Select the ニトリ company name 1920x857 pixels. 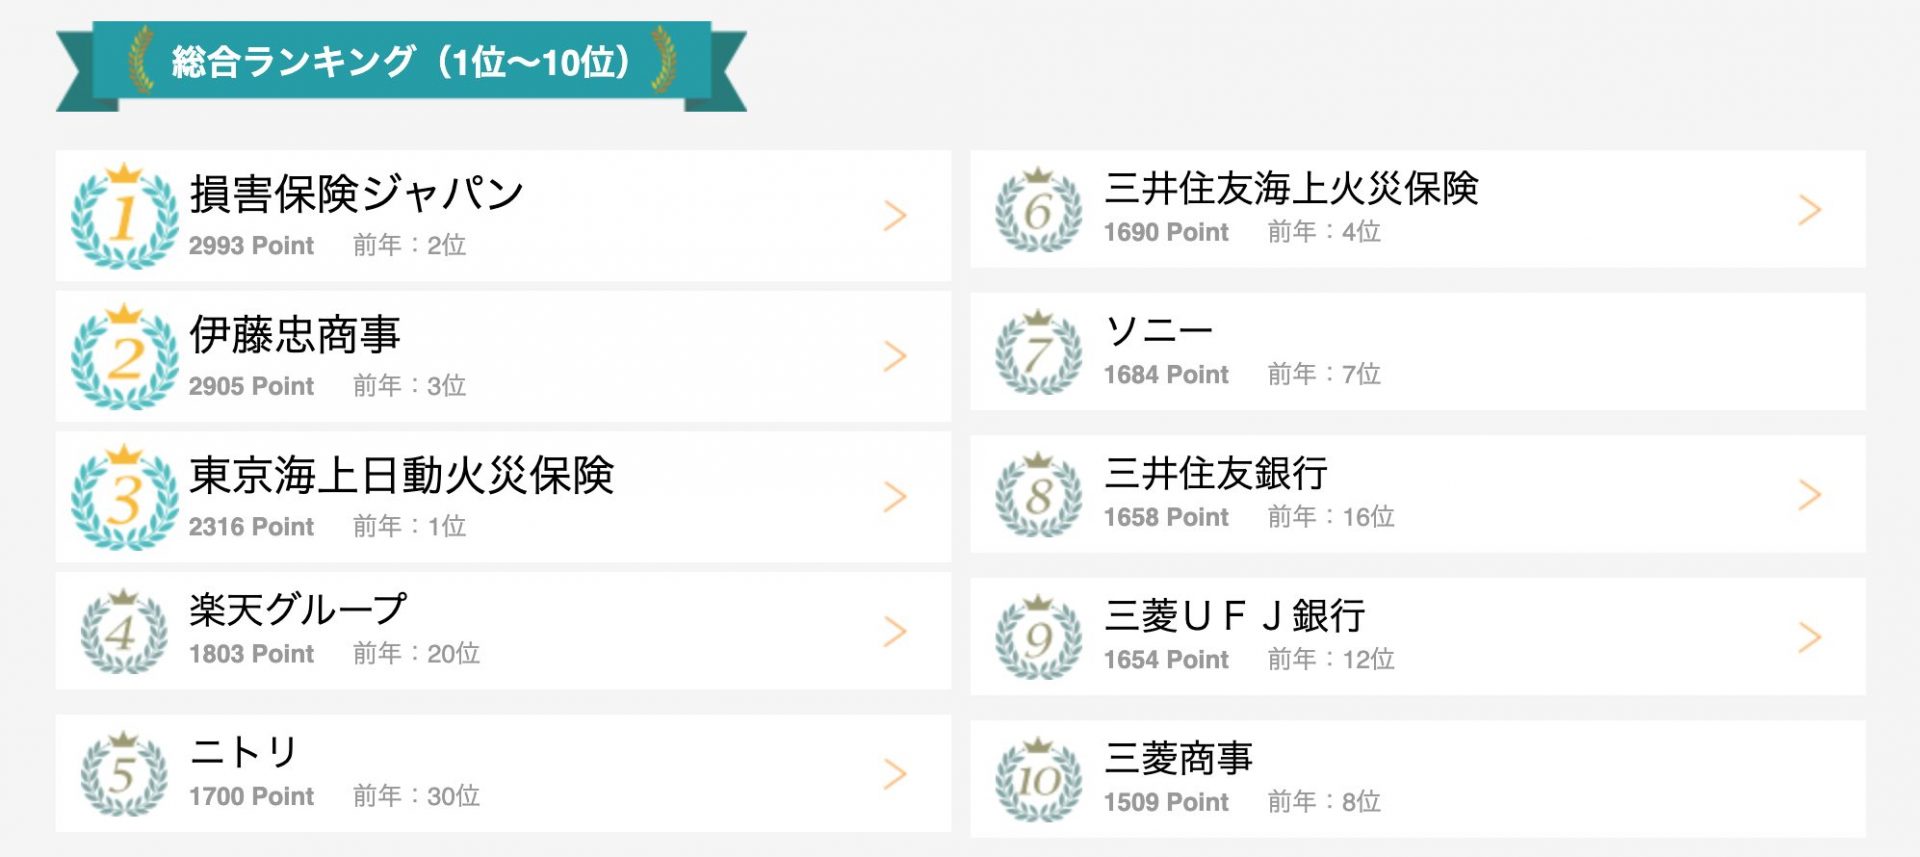coord(244,752)
